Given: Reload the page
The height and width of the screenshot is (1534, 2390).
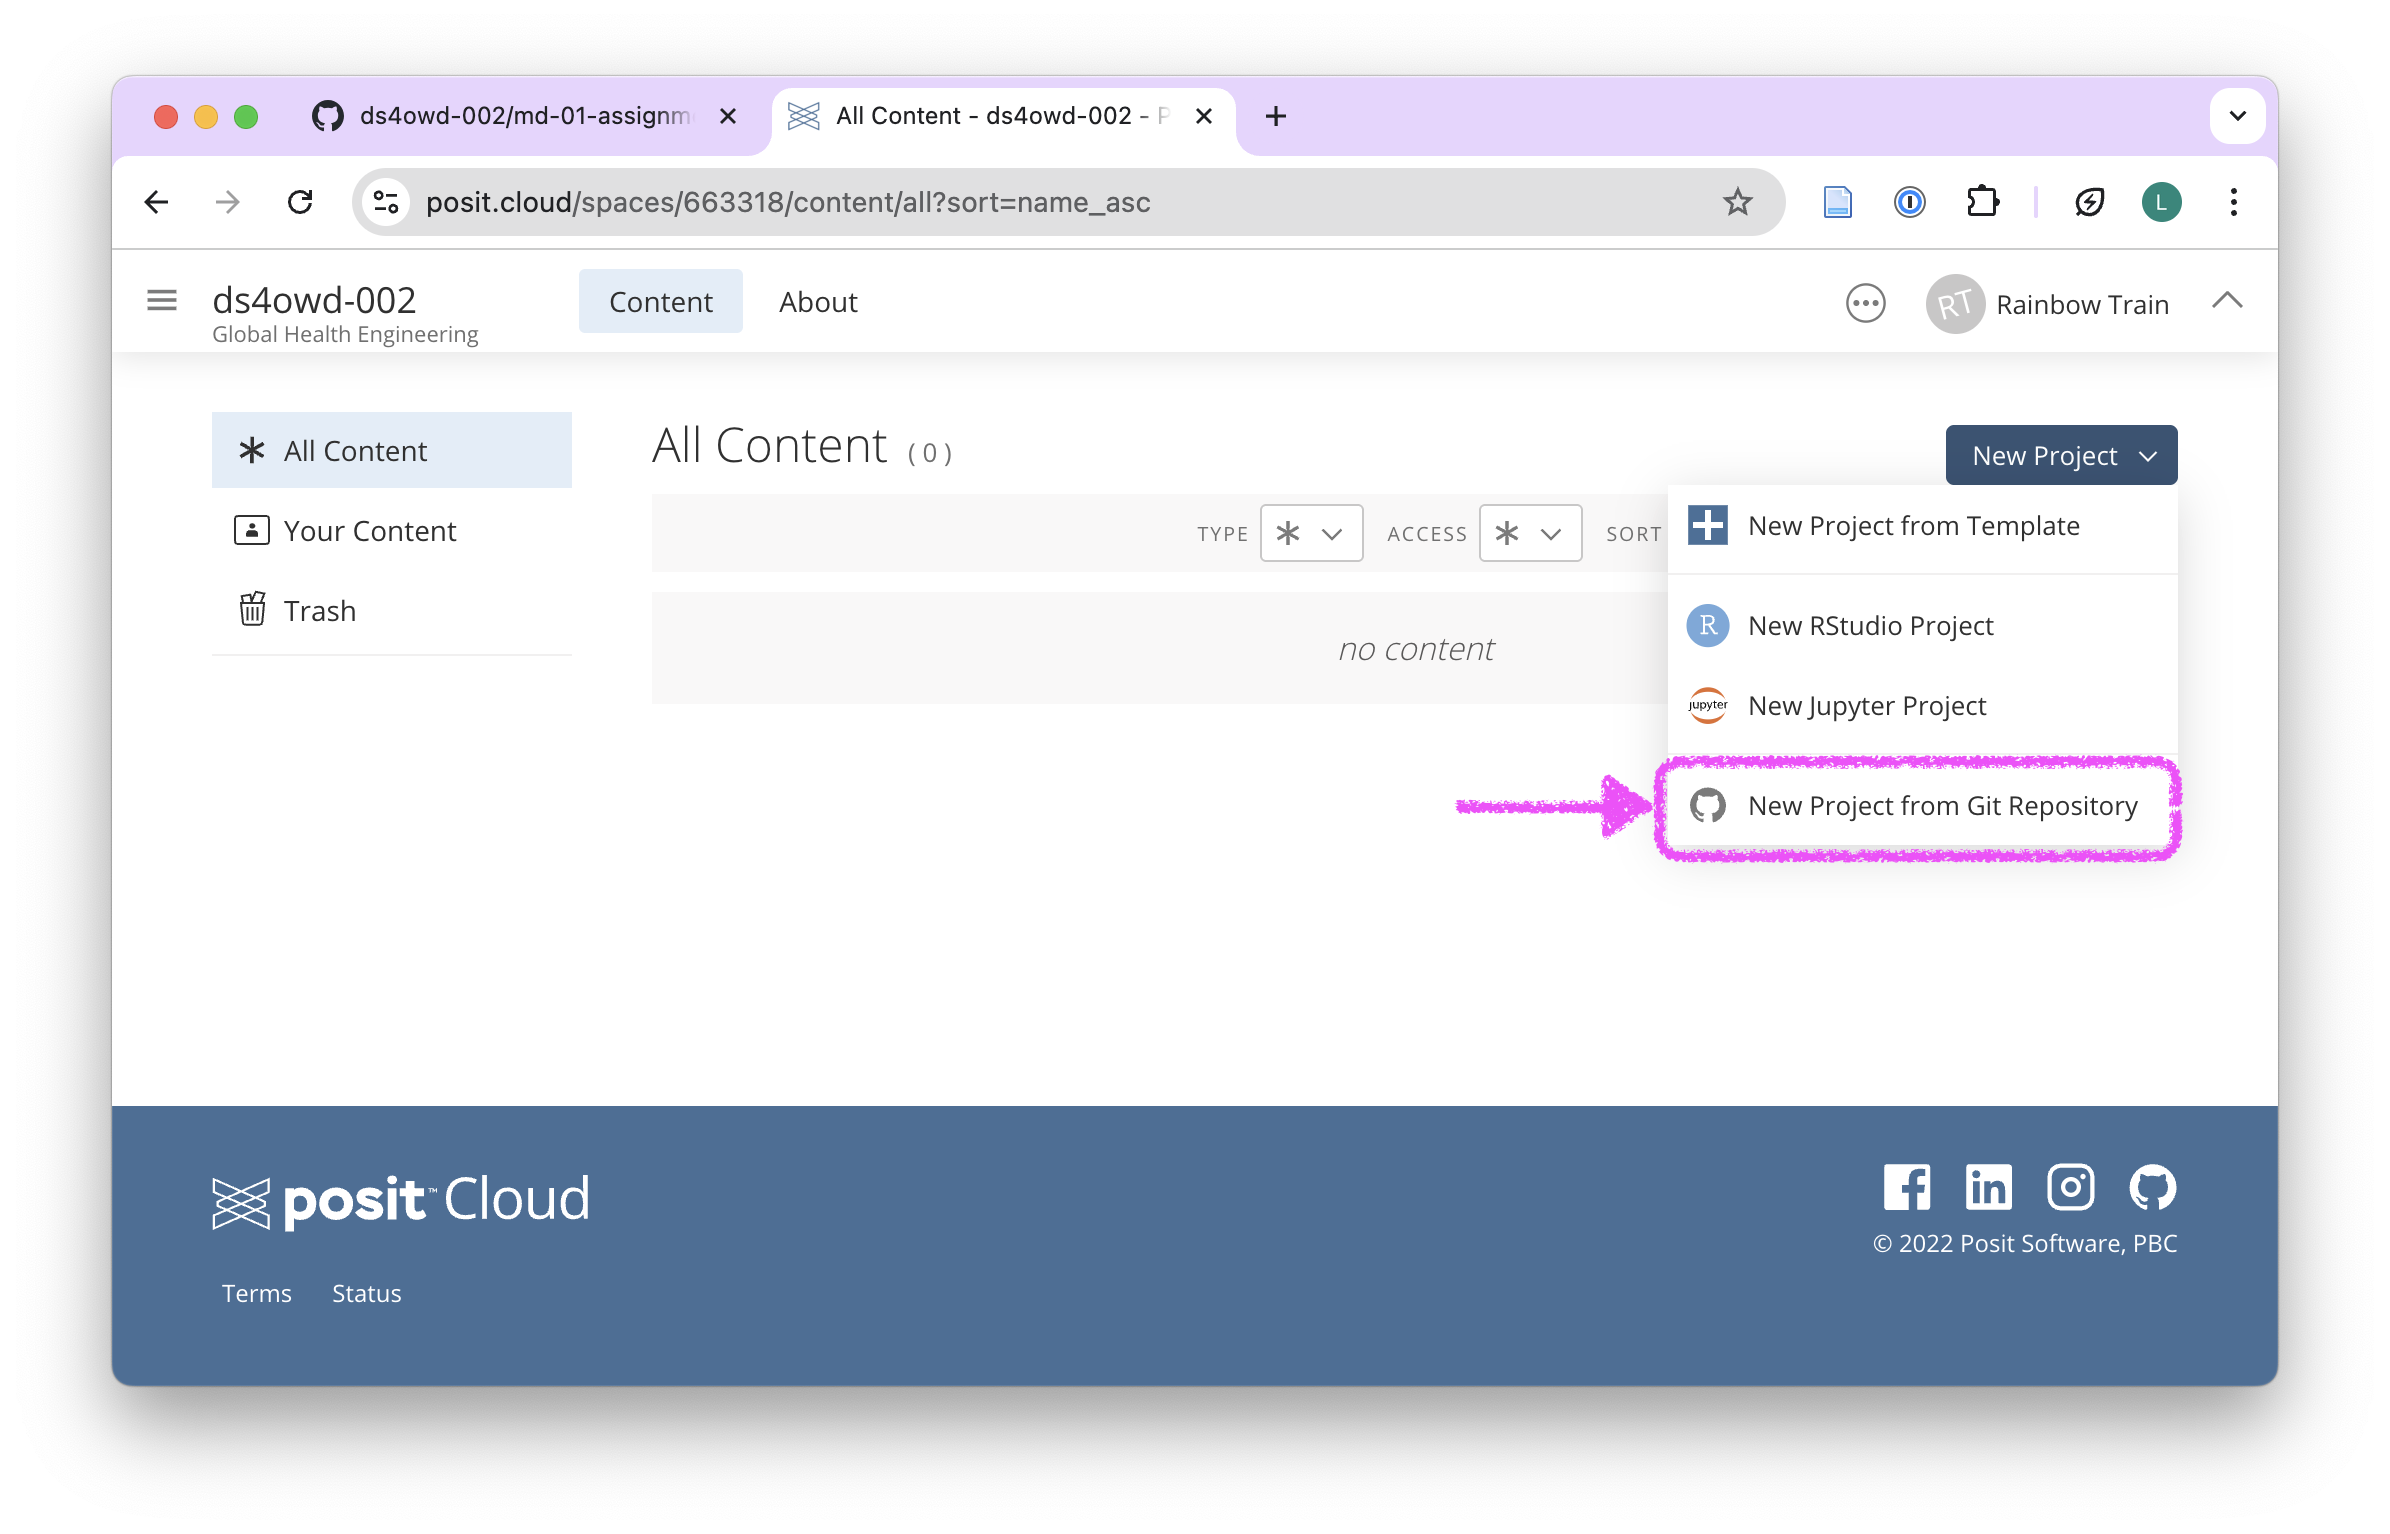Looking at the screenshot, I should click(300, 202).
